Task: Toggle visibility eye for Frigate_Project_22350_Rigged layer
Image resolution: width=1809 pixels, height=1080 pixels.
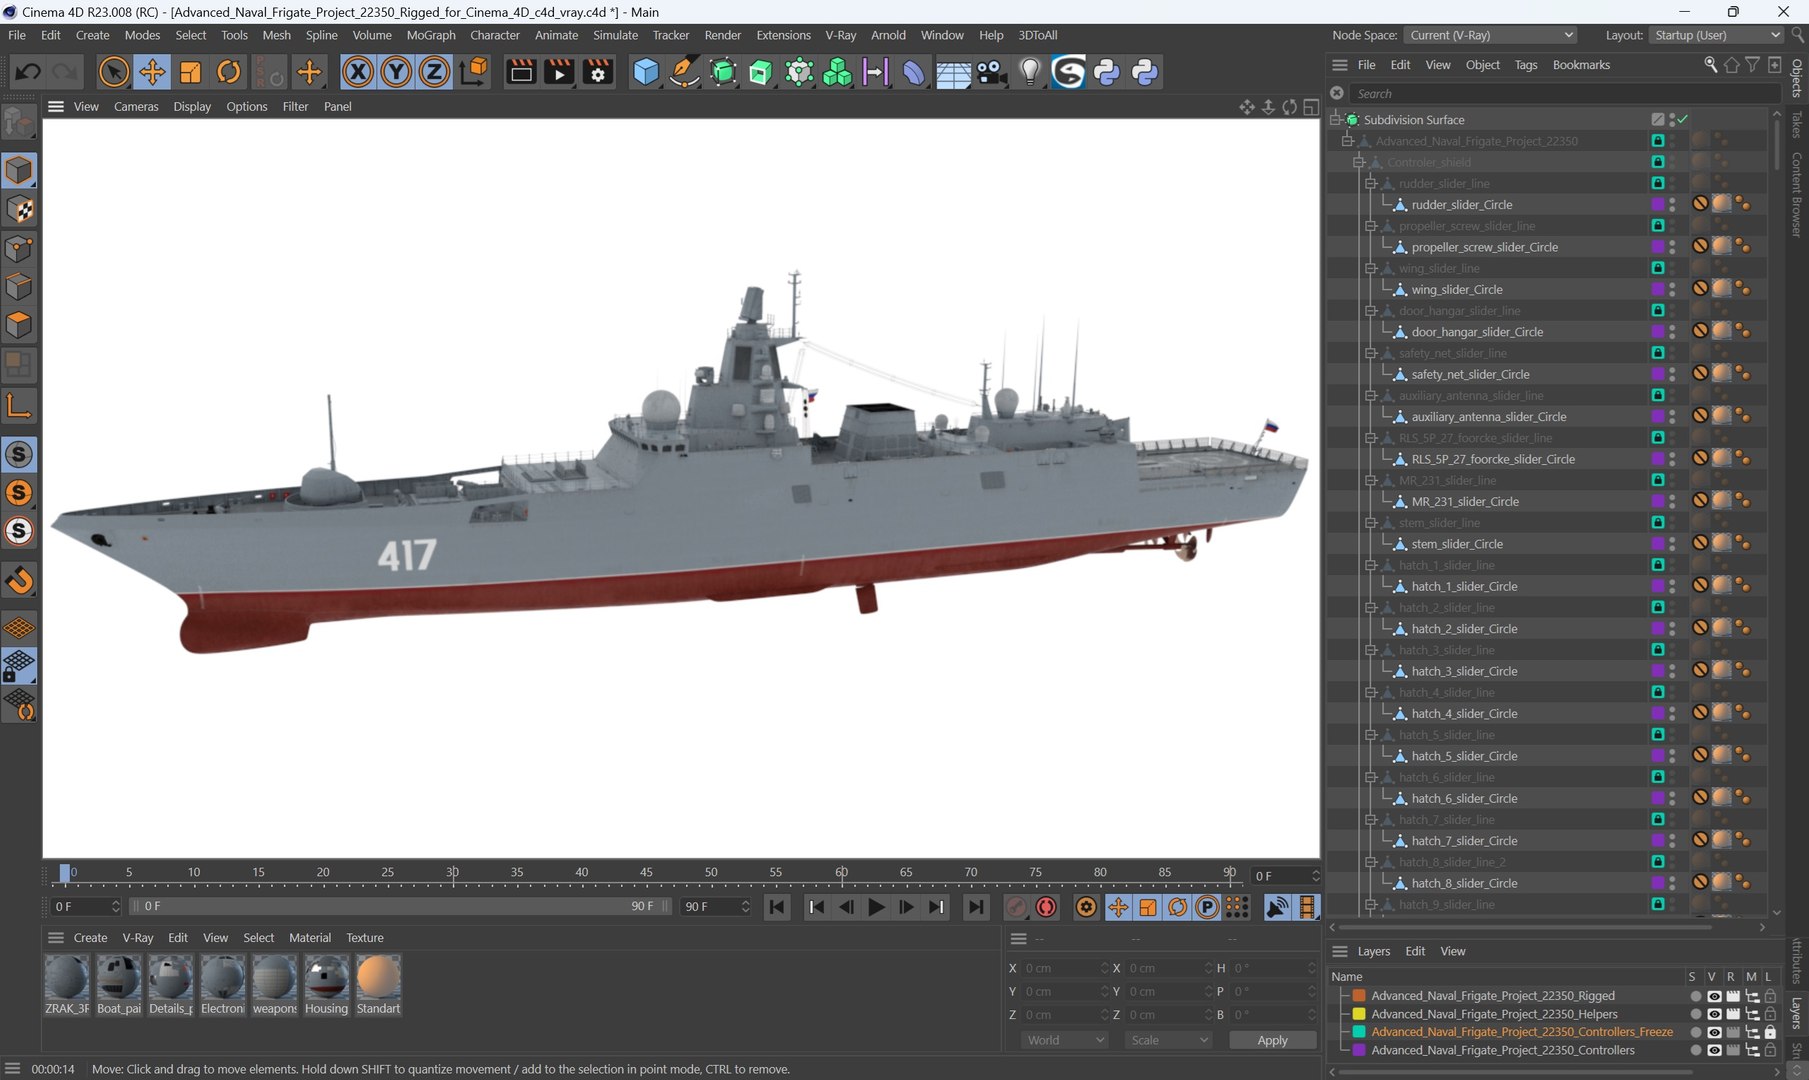Action: click(1714, 996)
